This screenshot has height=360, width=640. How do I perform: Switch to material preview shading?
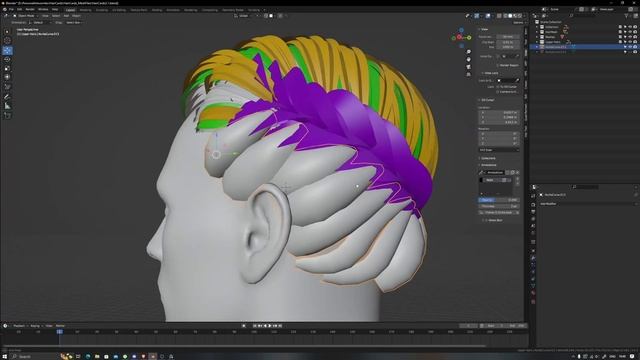tap(515, 16)
